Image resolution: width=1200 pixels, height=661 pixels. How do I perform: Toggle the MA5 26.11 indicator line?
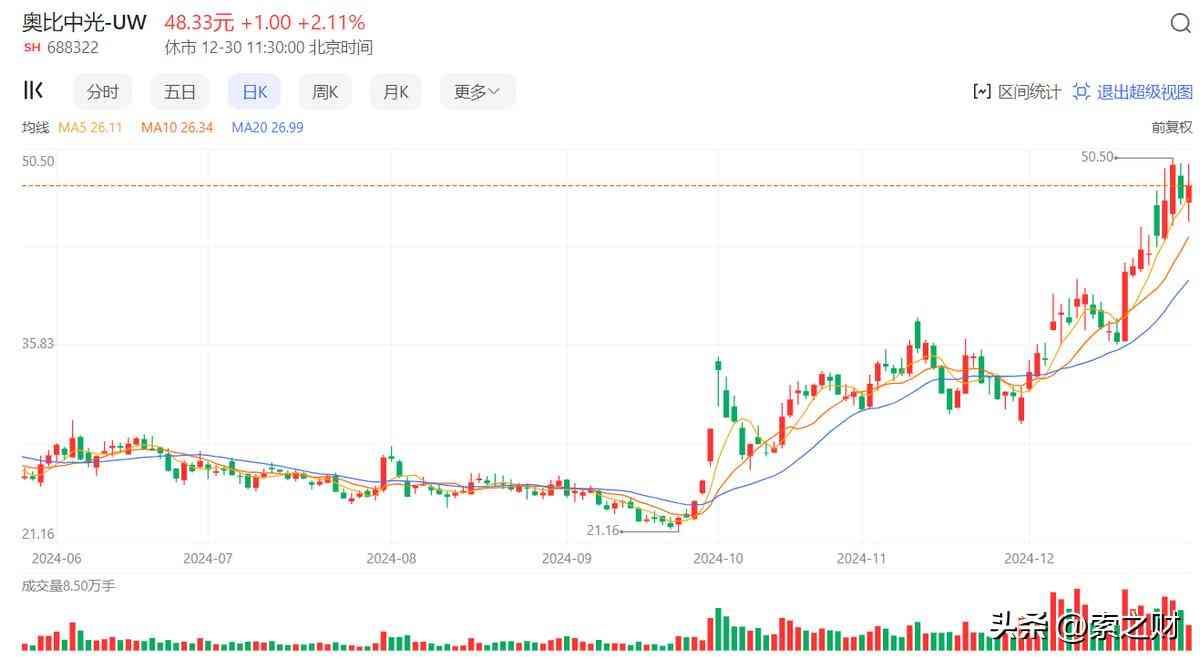tap(90, 127)
